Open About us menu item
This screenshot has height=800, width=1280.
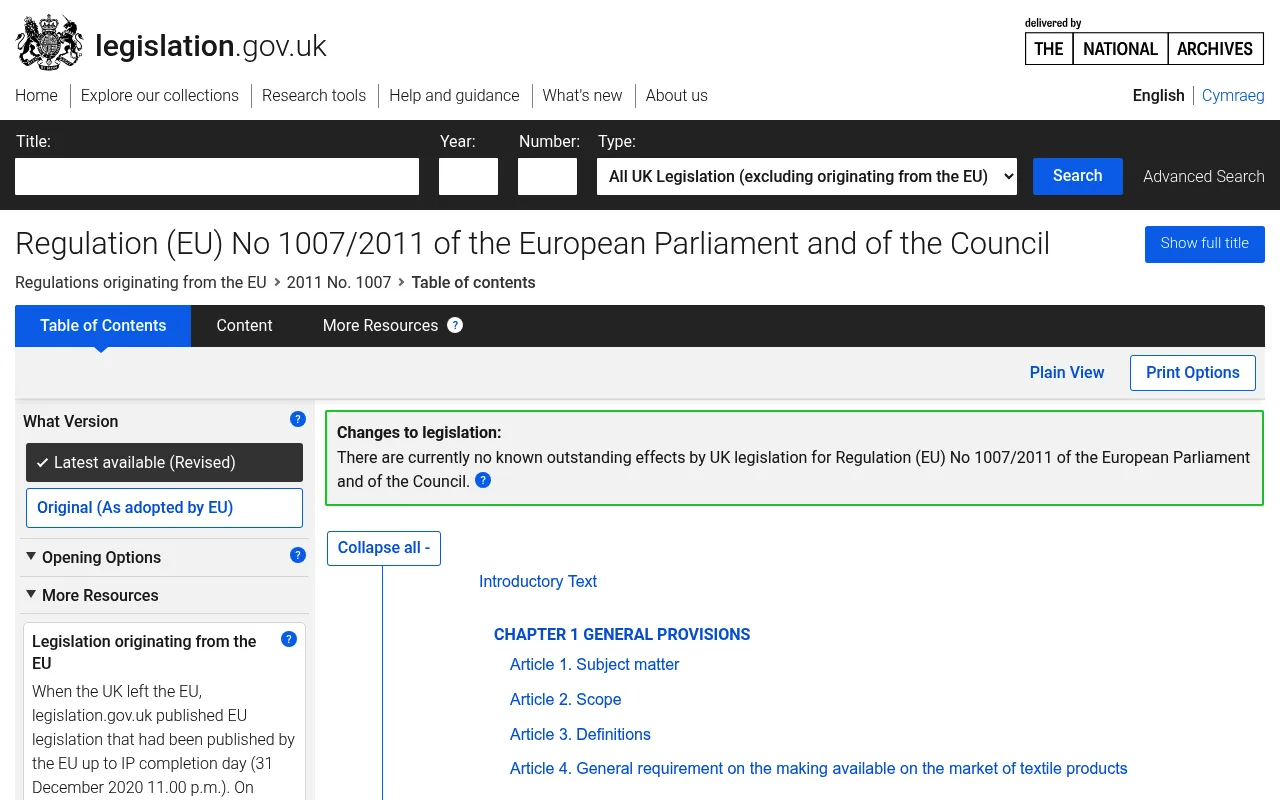click(x=676, y=95)
